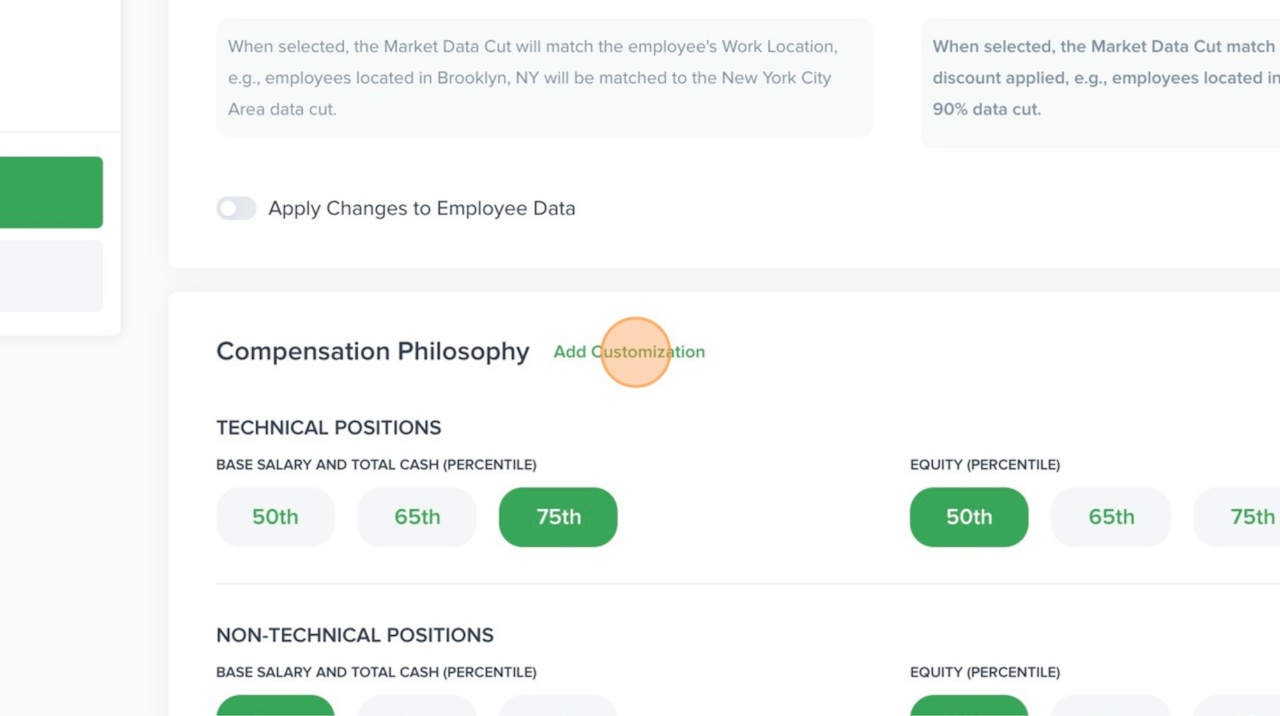This screenshot has height=716, width=1280.
Task: Select 50th percentile for technical base salary
Action: coord(275,517)
